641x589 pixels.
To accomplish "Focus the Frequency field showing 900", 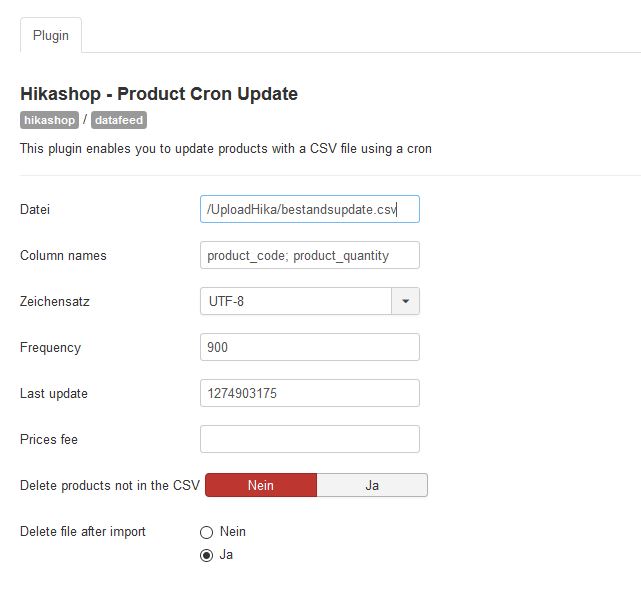I will pos(309,347).
